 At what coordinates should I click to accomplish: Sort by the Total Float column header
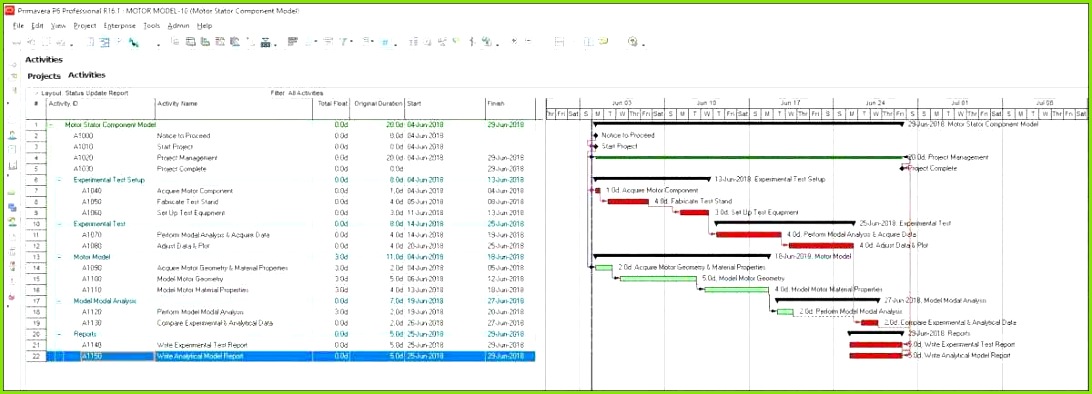[x=332, y=104]
